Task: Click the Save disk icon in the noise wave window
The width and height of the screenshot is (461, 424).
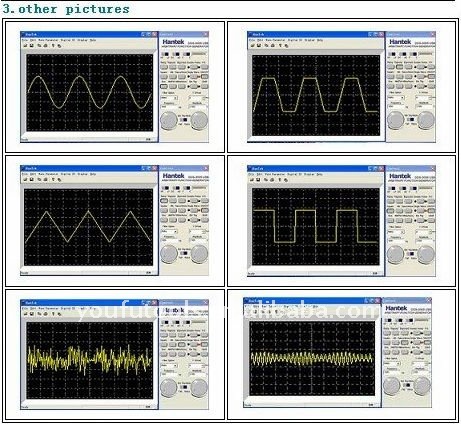Action: coord(32,314)
